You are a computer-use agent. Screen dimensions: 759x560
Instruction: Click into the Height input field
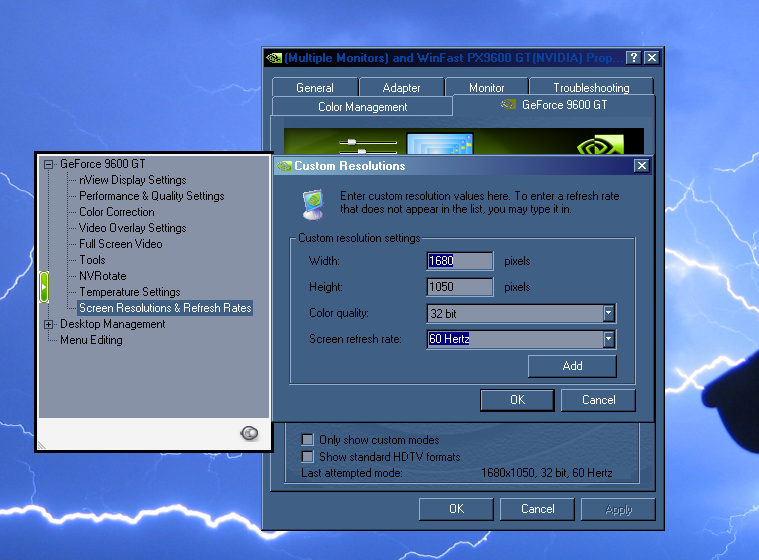tap(460, 287)
